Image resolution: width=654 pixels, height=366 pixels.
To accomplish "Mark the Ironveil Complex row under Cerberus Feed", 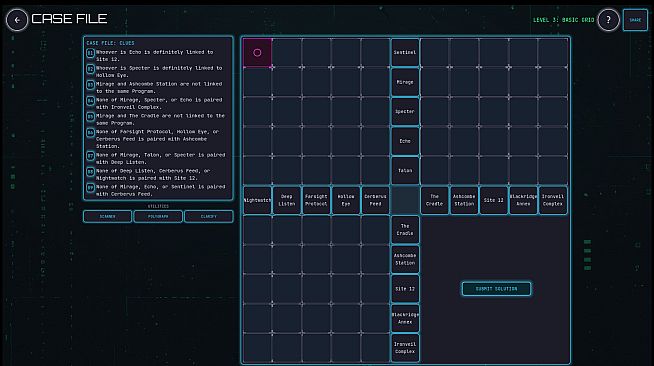I will [375, 348].
